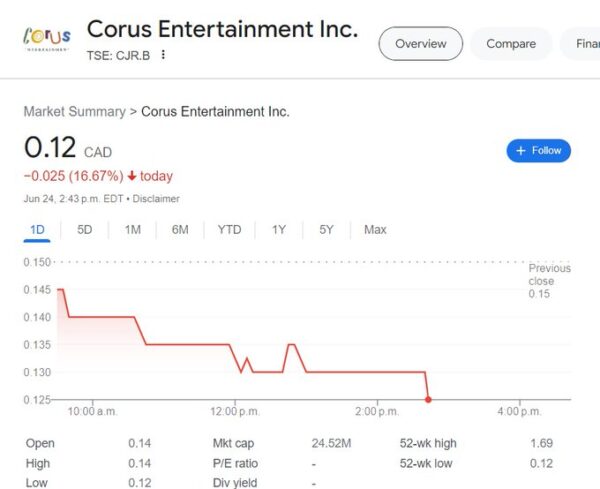Viewport: 600px width, 489px height.
Task: Switch chart to 5Y range
Action: [326, 230]
